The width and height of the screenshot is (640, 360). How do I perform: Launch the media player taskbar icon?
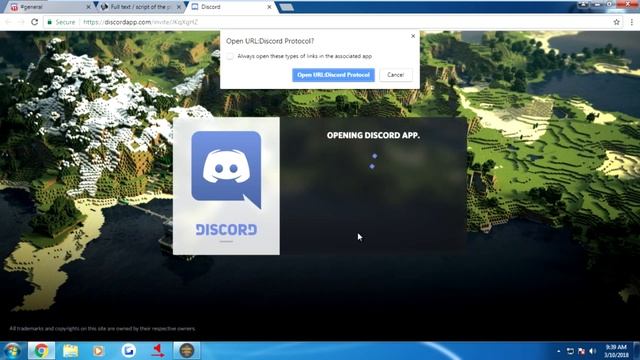coord(98,351)
